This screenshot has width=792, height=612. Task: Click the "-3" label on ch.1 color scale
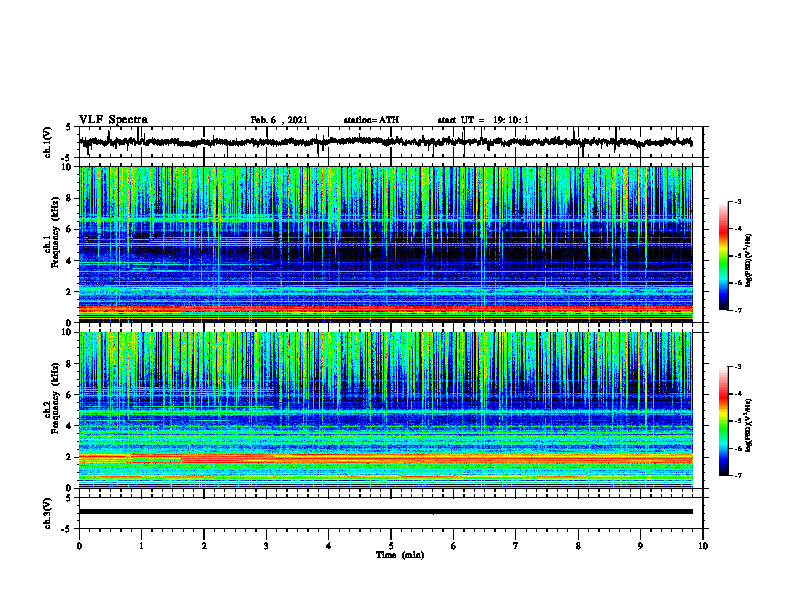pos(737,202)
